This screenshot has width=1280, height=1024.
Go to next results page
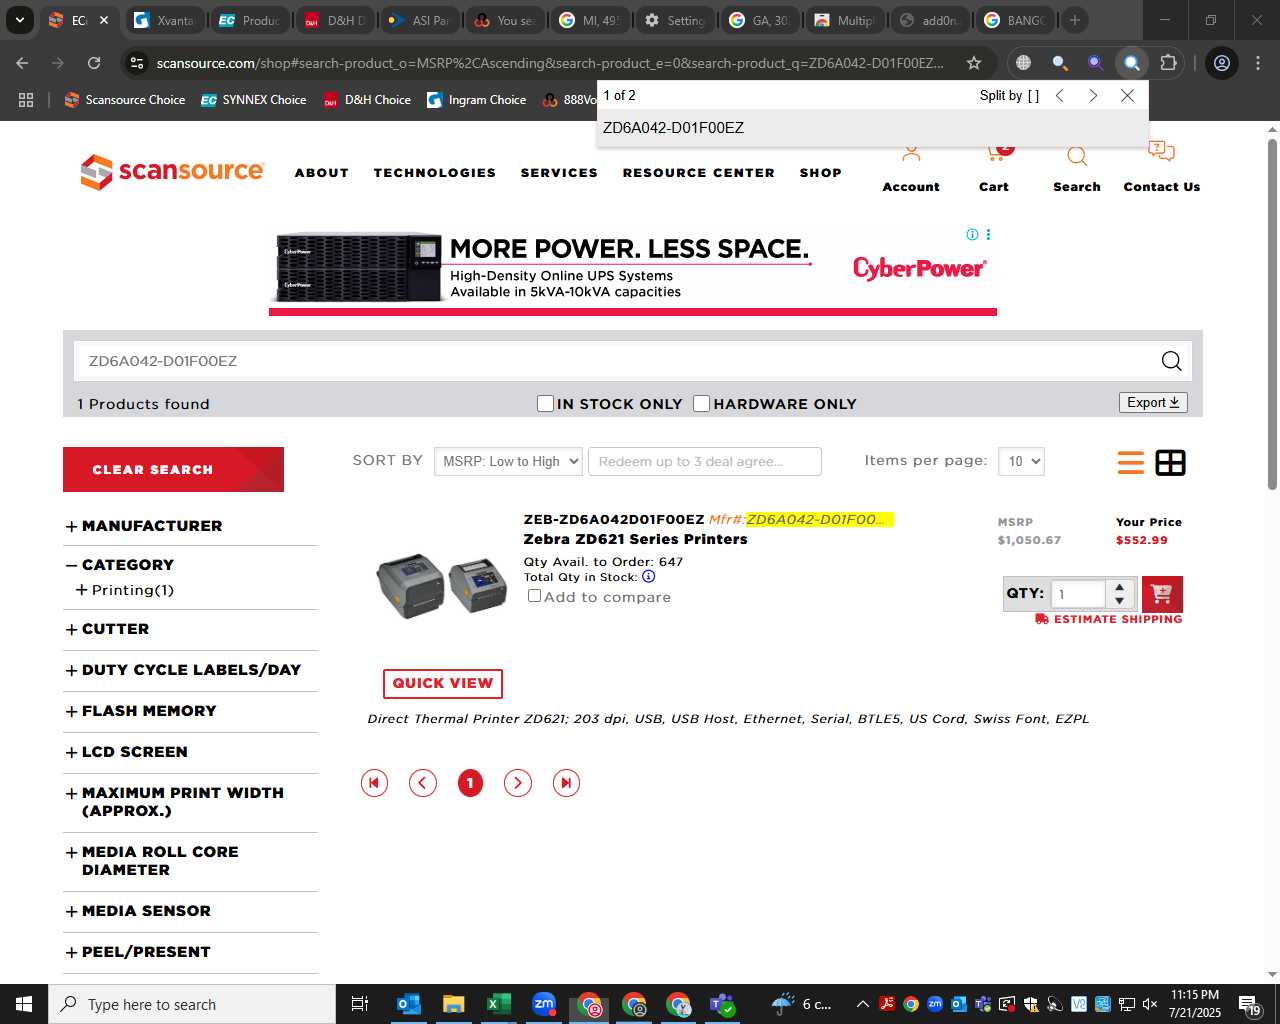point(517,783)
